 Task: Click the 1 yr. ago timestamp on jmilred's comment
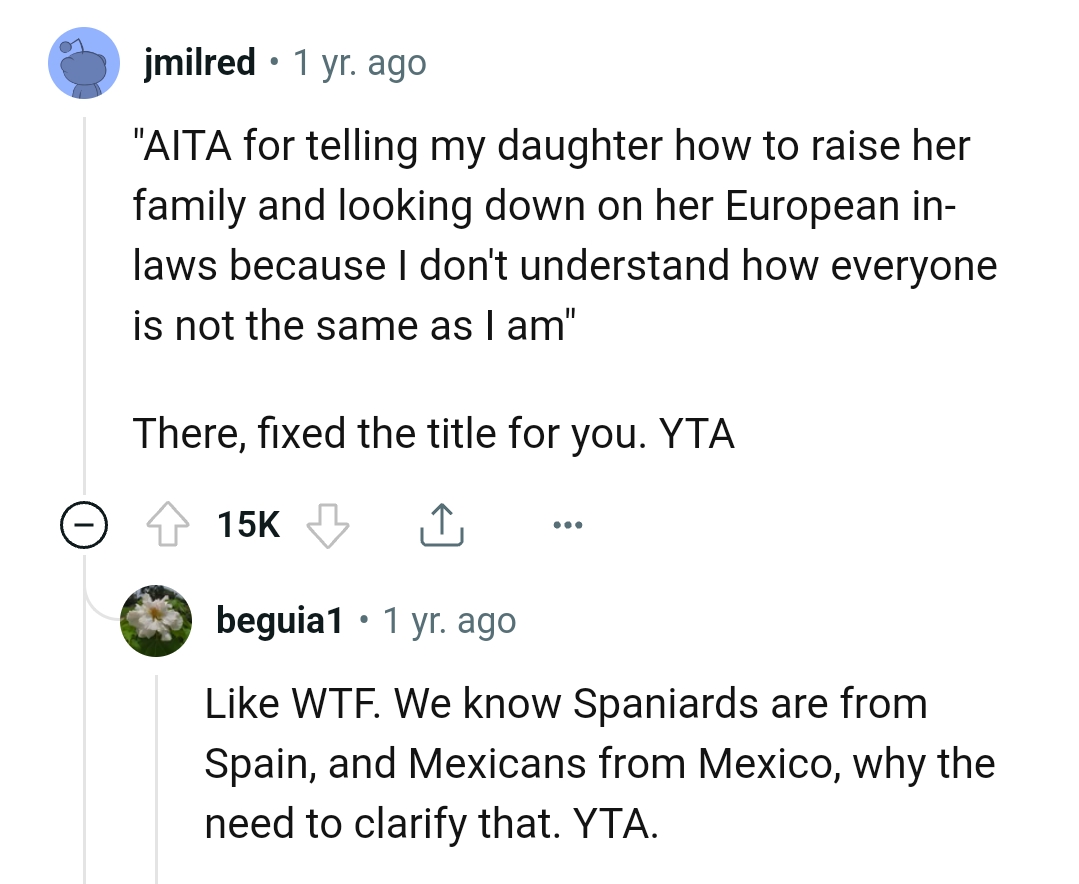pos(358,62)
